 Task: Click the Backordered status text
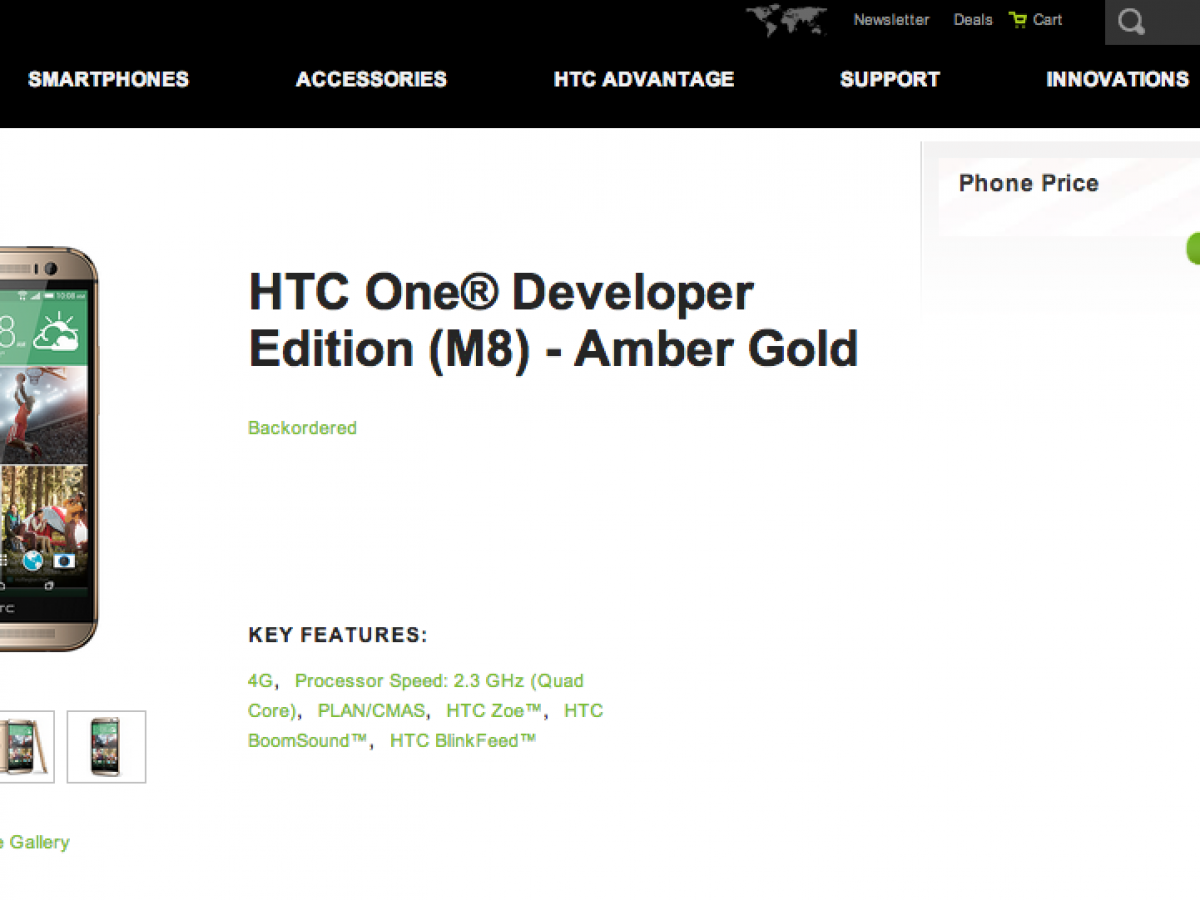point(302,428)
